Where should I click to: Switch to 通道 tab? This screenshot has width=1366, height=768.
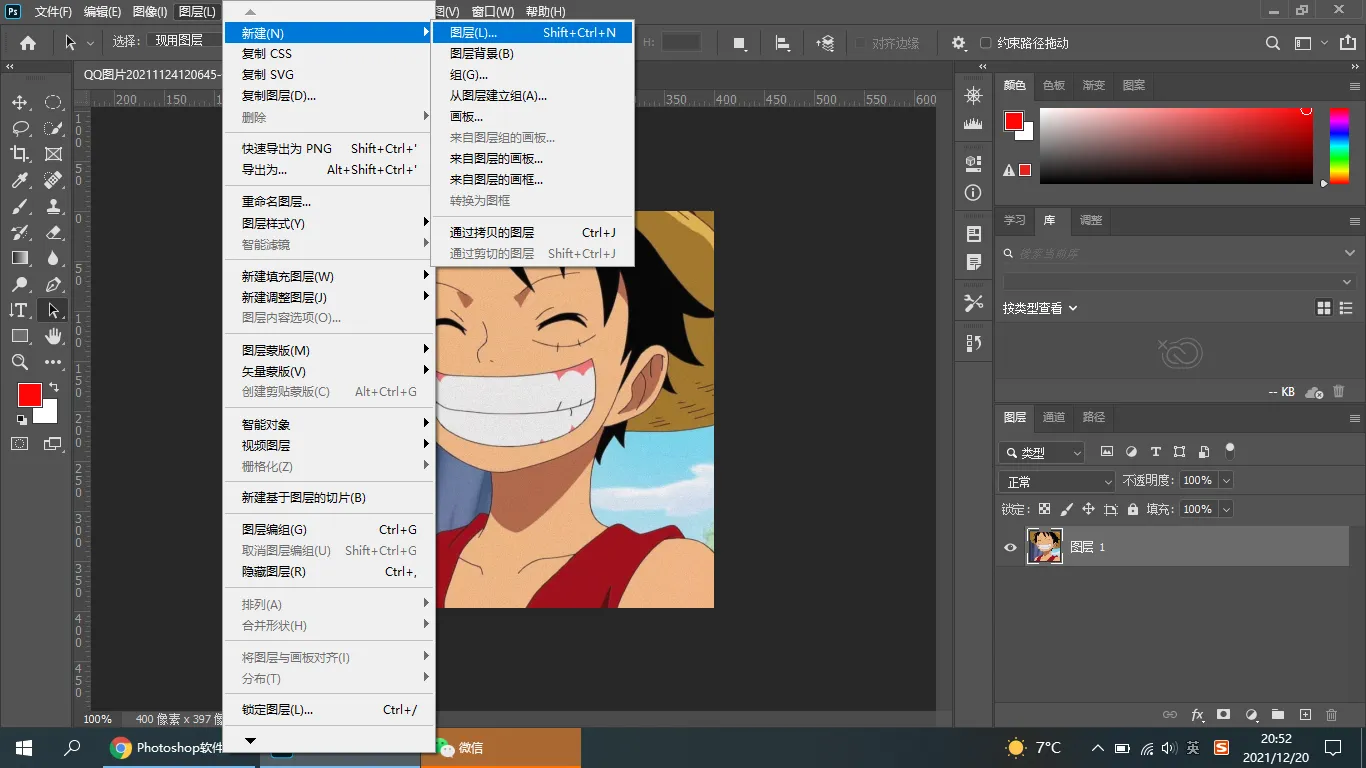pyautogui.click(x=1054, y=417)
